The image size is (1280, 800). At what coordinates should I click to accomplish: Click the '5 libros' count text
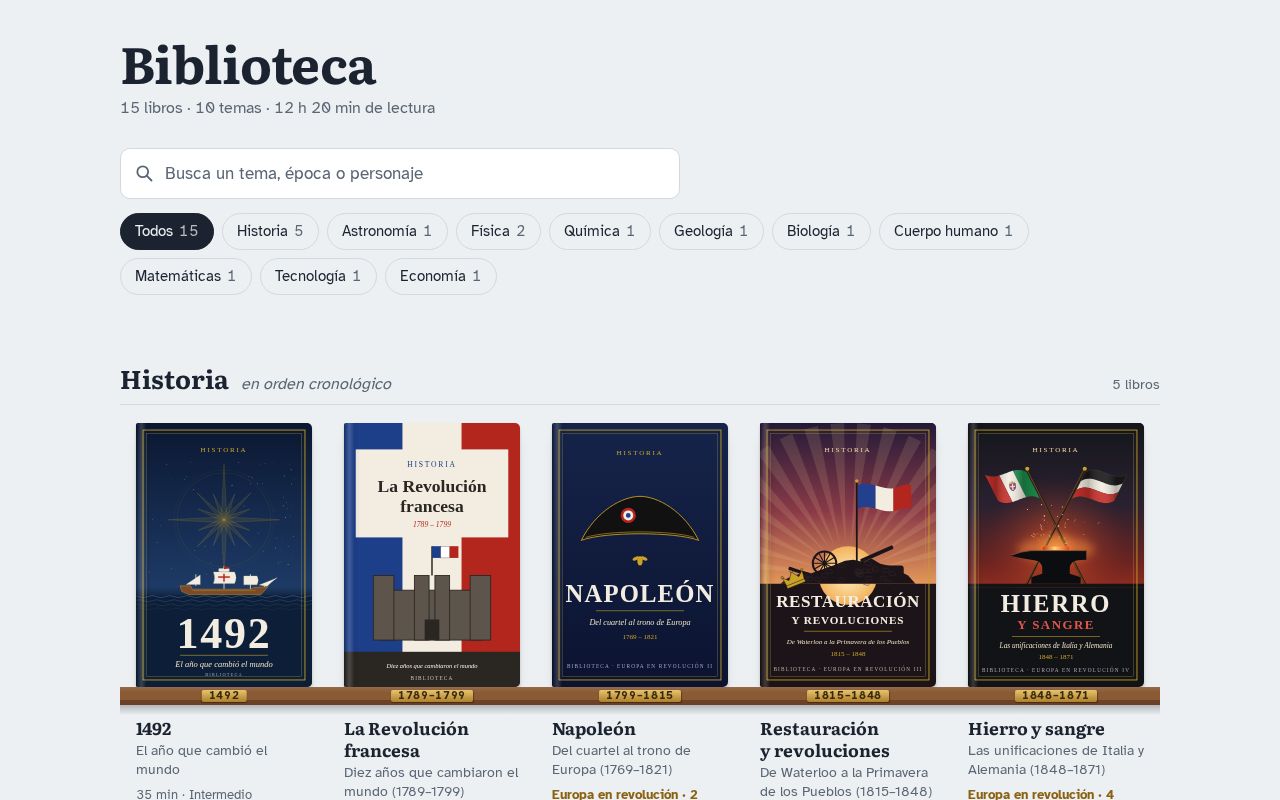tap(1136, 384)
